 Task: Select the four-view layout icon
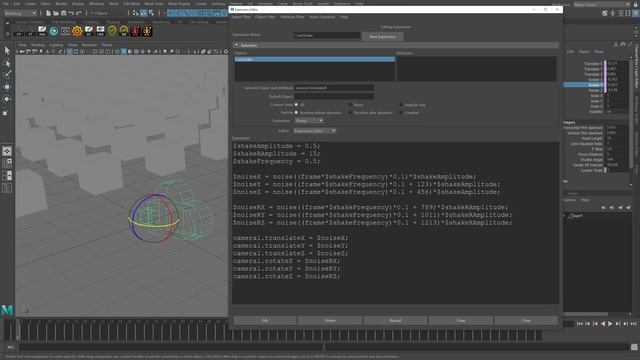point(7,163)
